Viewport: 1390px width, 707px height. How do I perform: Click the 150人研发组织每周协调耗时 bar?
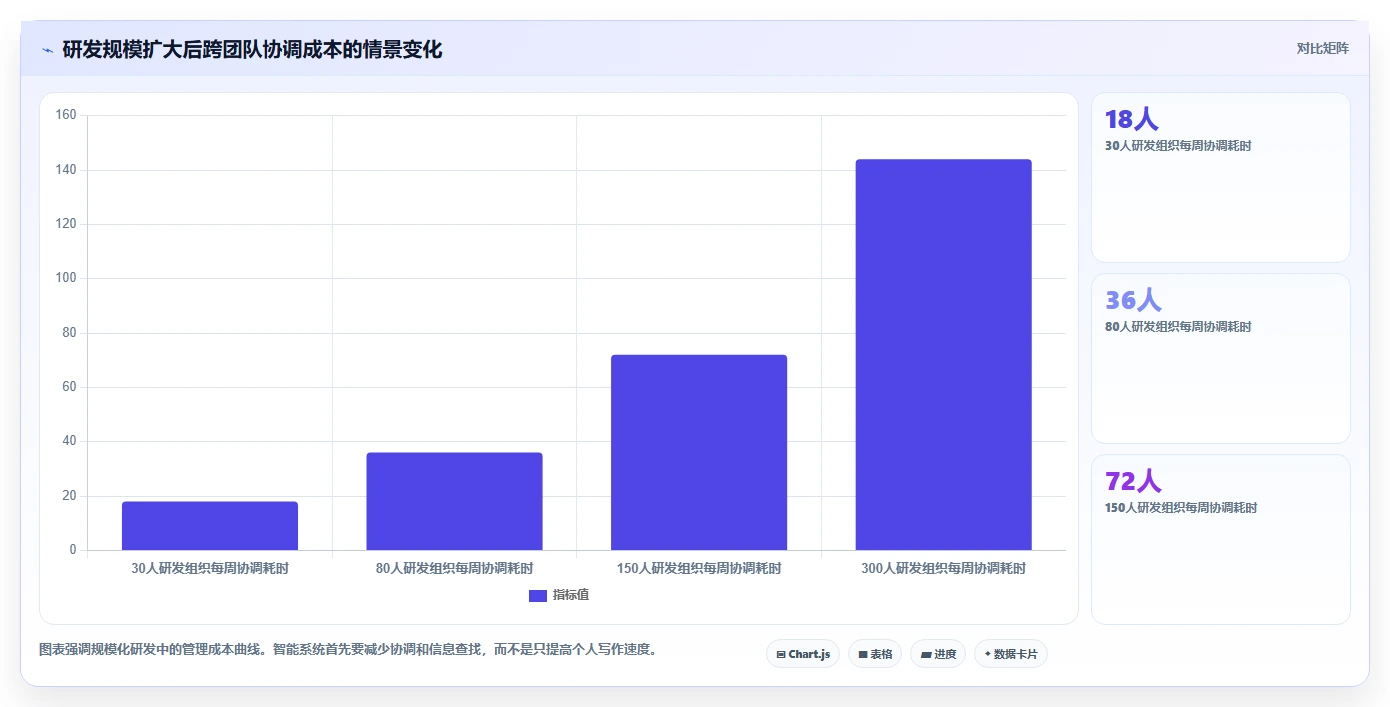coord(699,452)
